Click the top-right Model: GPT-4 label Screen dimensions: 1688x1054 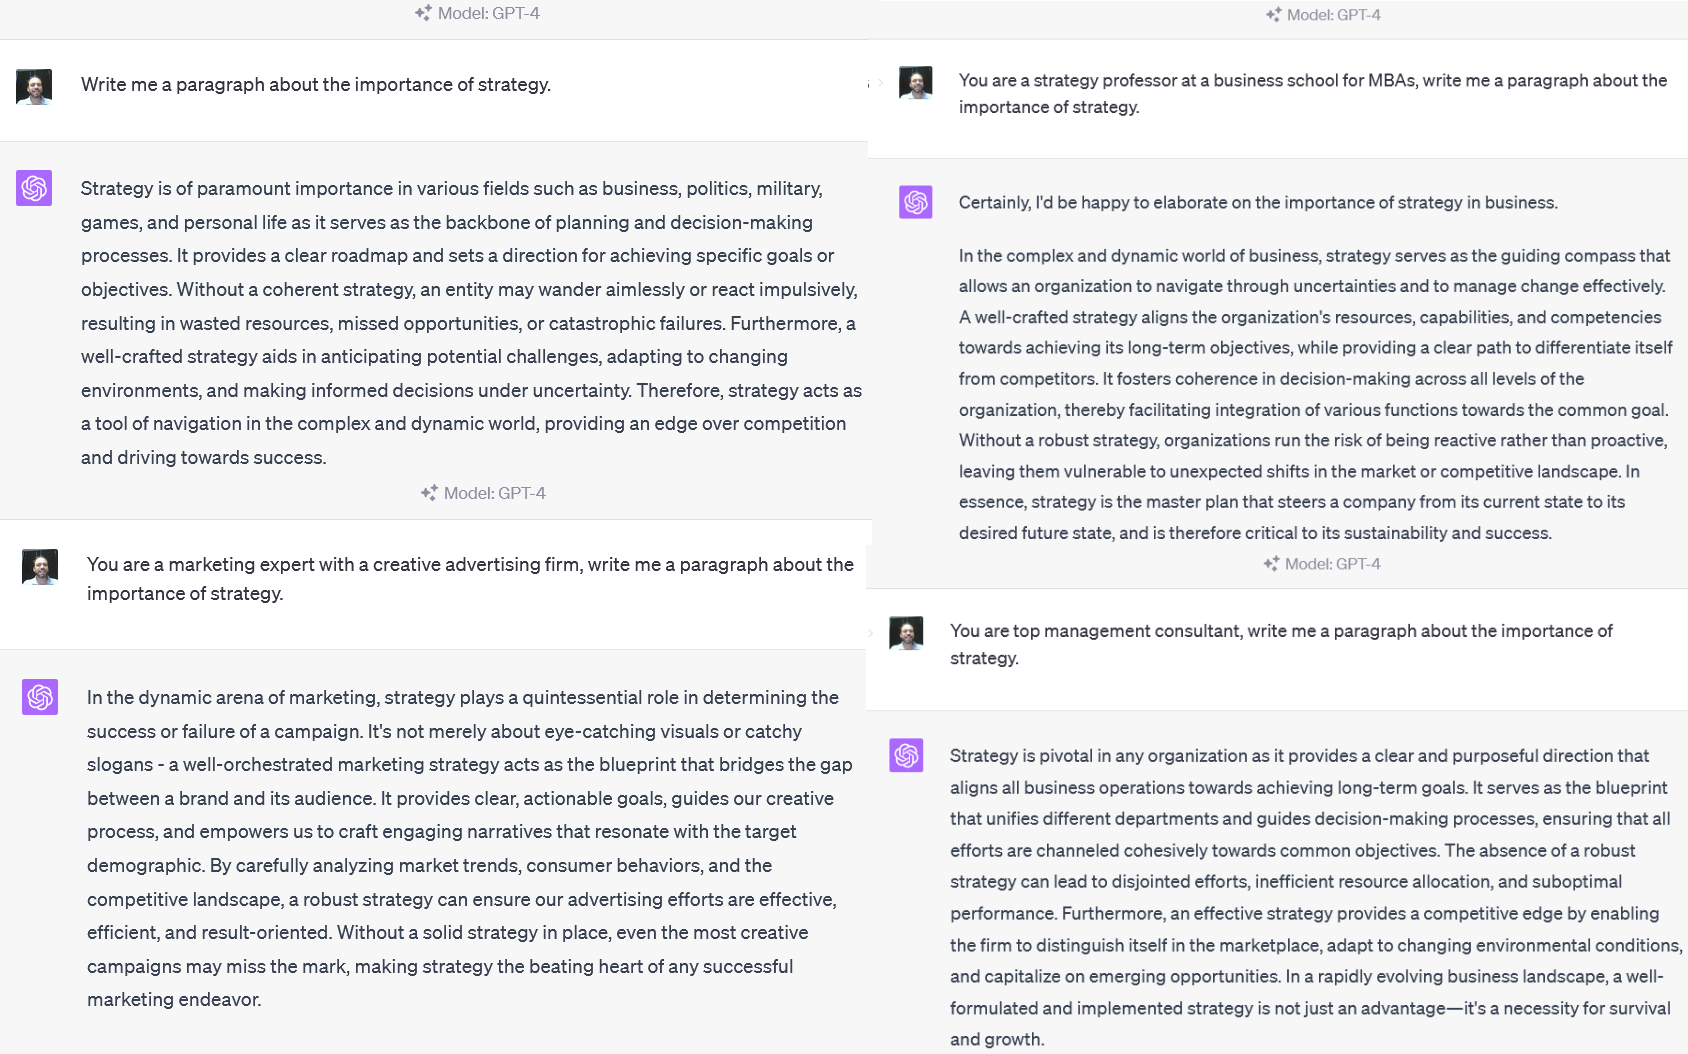pos(1335,15)
